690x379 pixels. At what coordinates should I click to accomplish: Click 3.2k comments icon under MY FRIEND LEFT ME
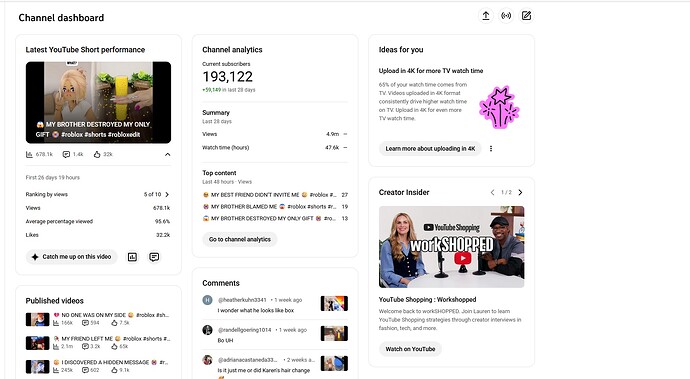[x=85, y=347]
